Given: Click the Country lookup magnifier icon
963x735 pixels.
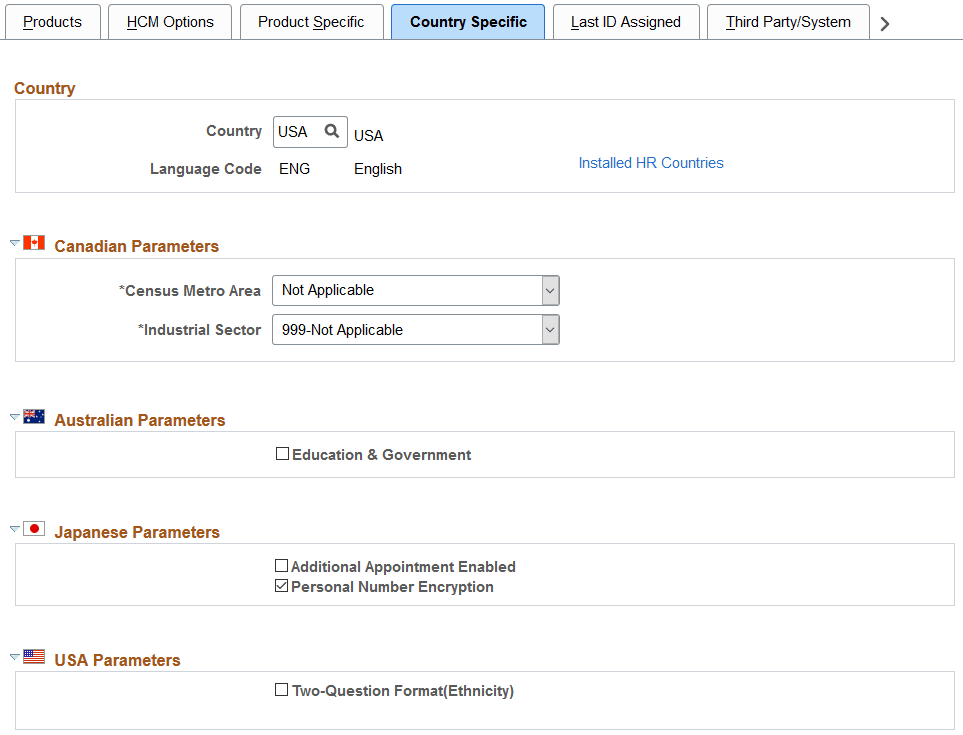Looking at the screenshot, I should pos(332,131).
